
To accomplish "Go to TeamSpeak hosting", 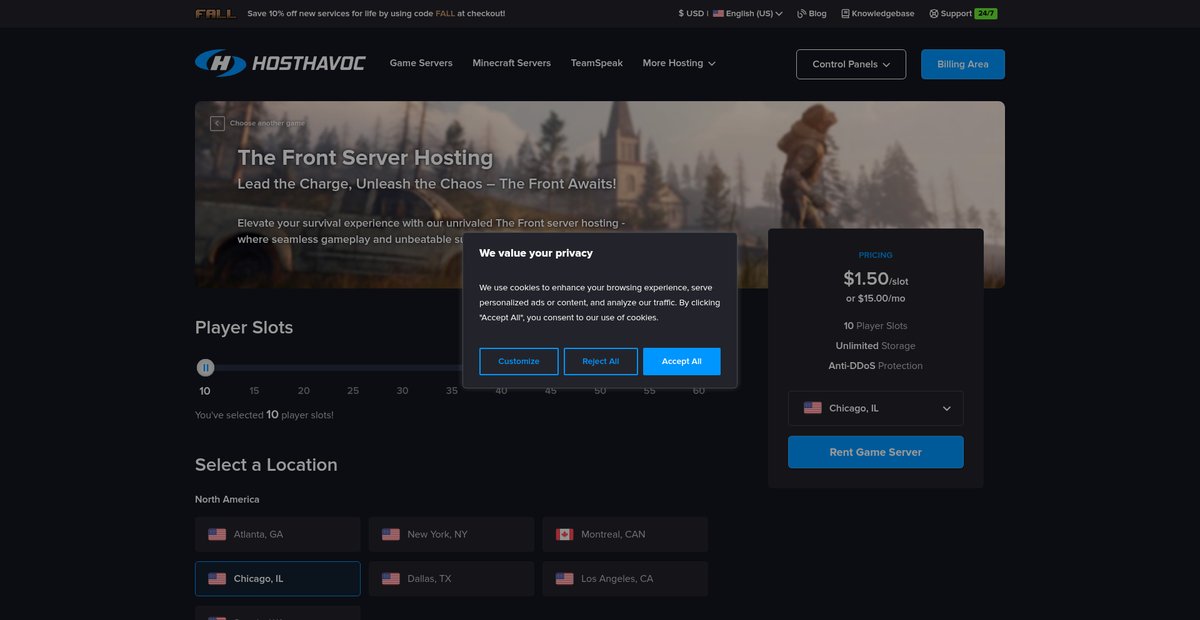I will (x=597, y=63).
